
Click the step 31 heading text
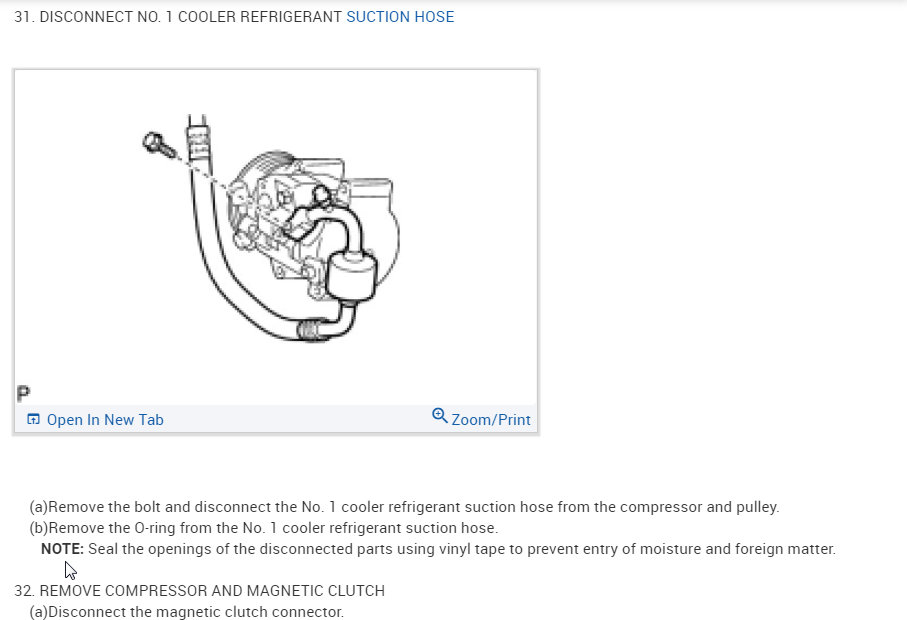pyautogui.click(x=180, y=17)
